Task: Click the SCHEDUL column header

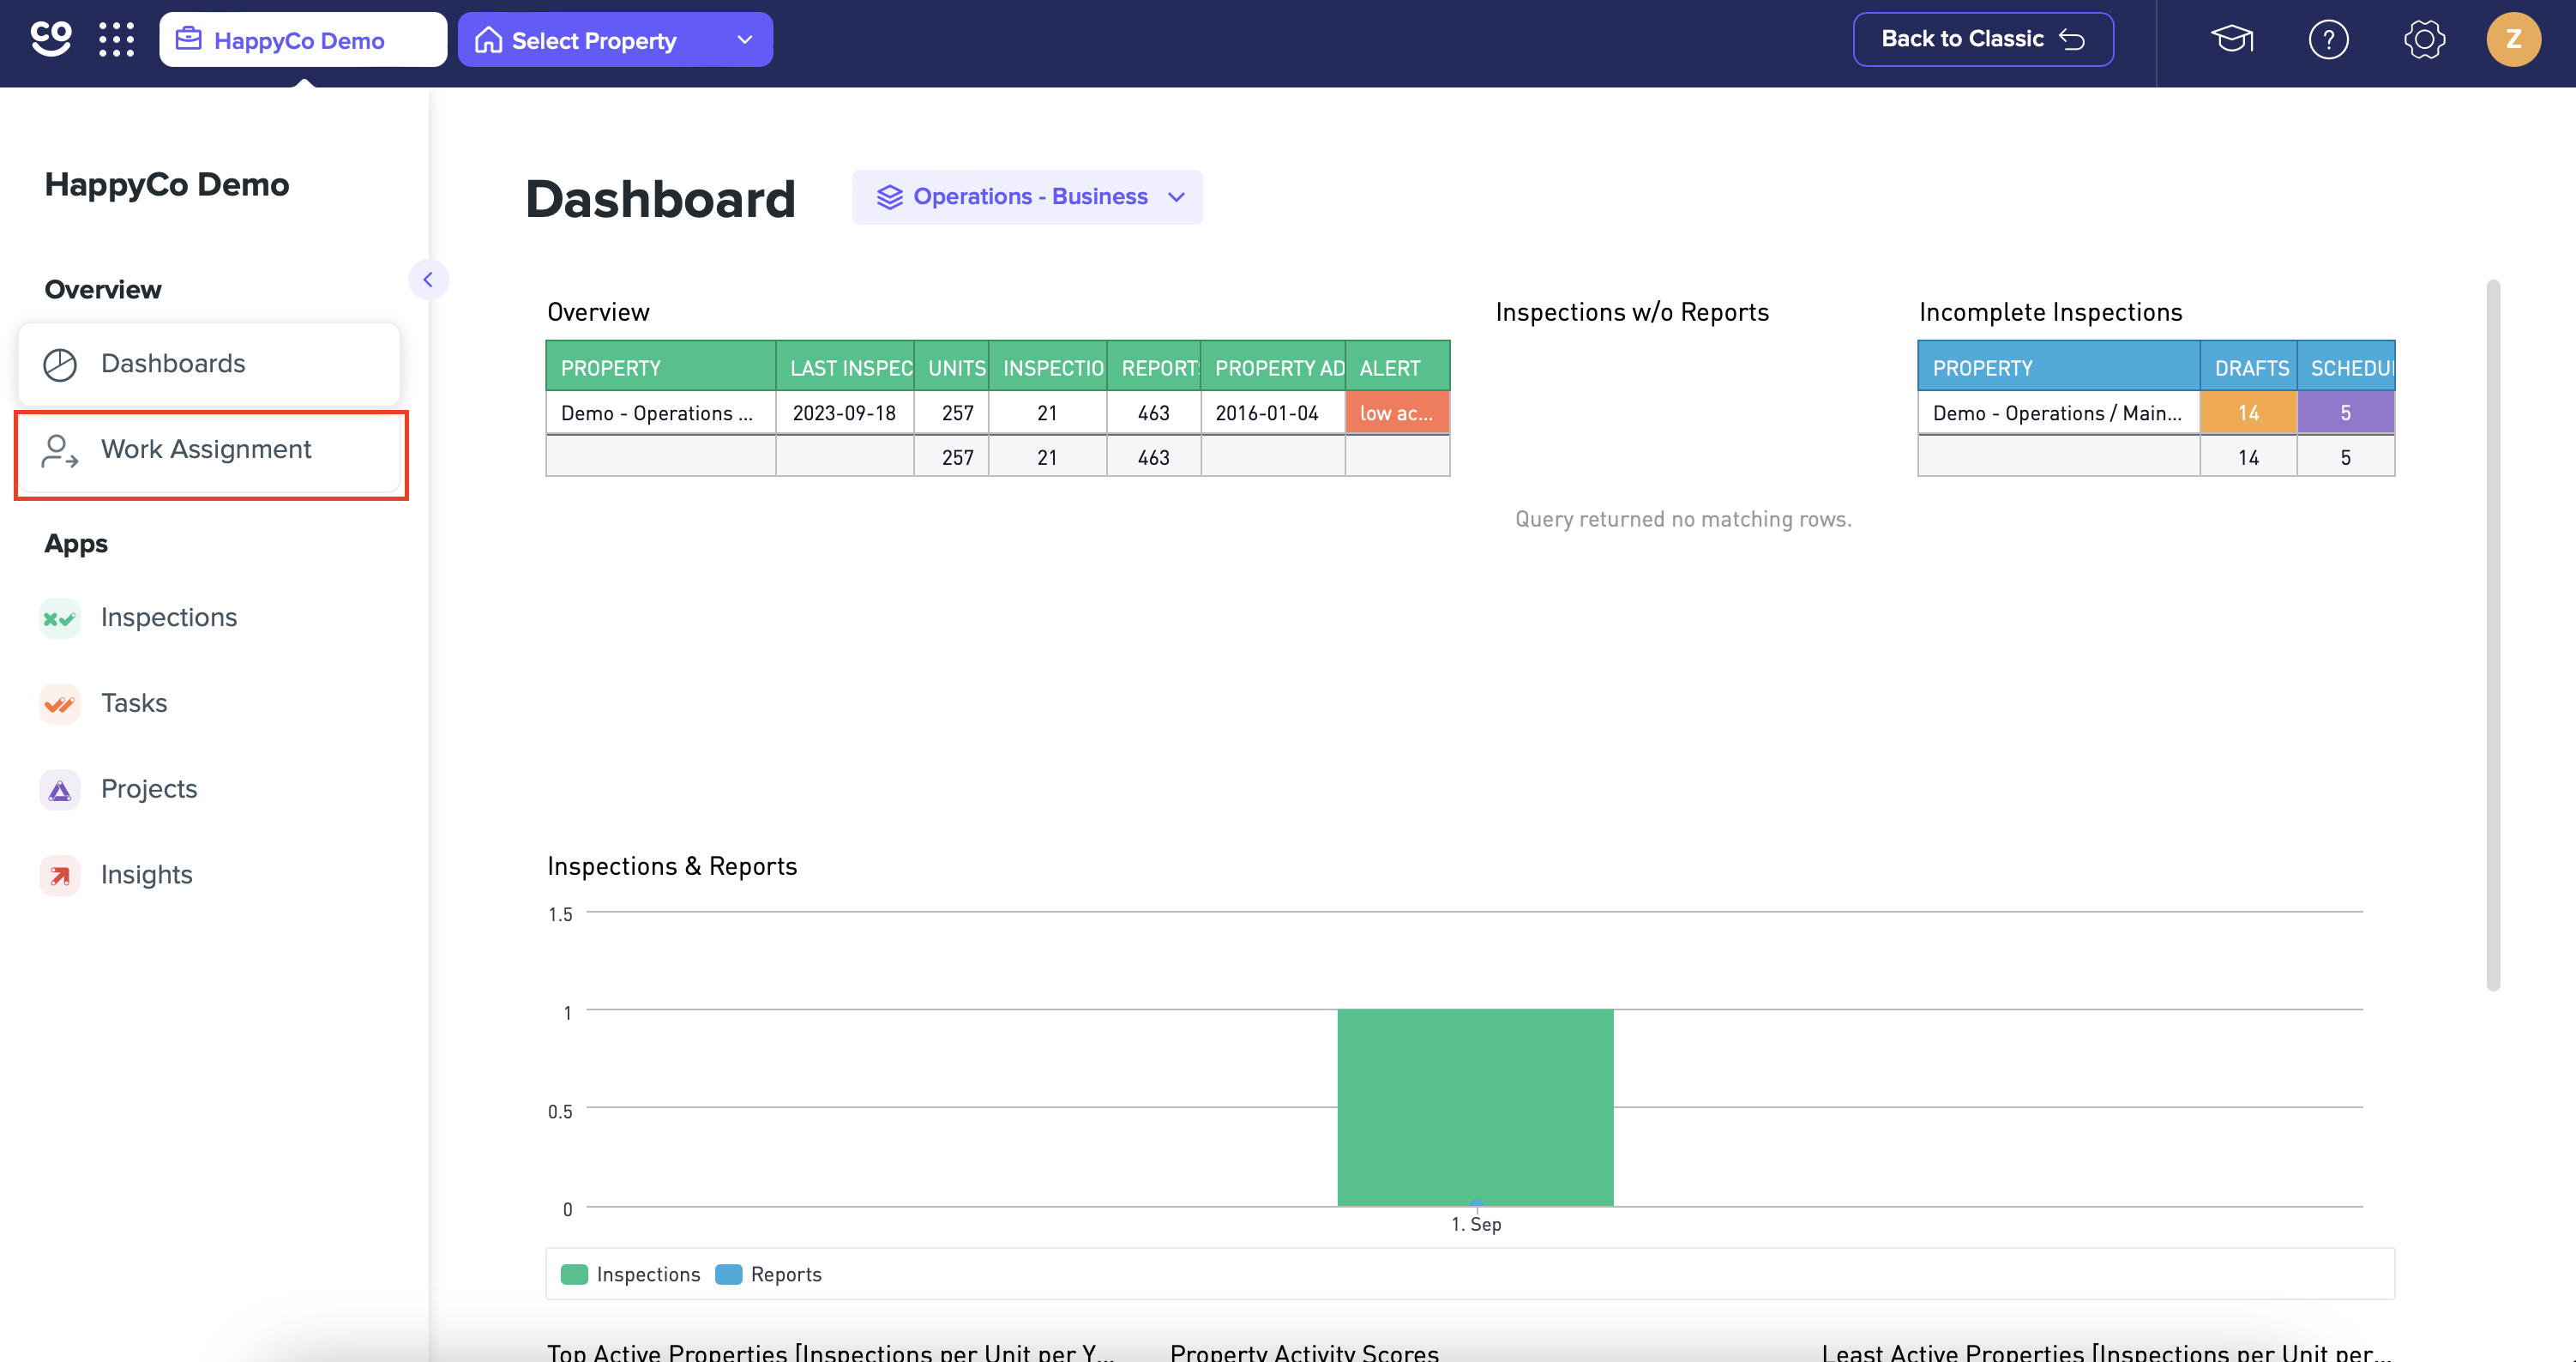Action: click(x=2346, y=368)
